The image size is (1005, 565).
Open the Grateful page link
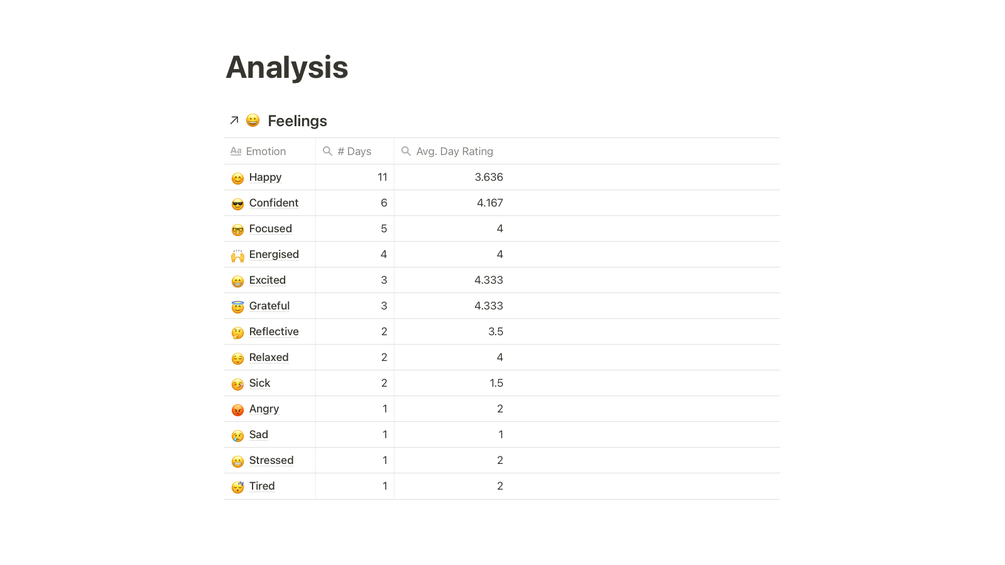pyautogui.click(x=269, y=306)
